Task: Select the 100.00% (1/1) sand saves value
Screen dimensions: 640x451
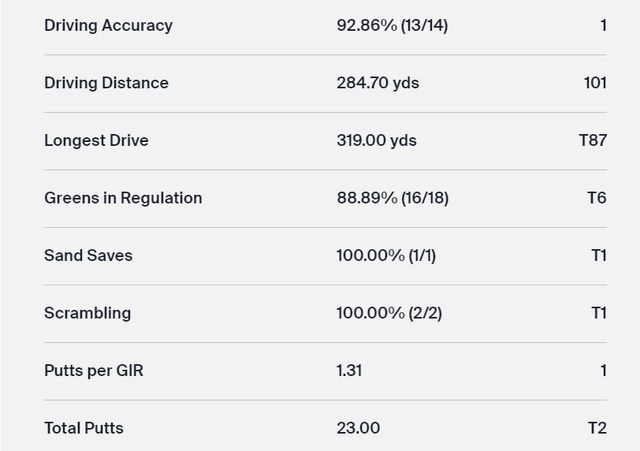Action: coord(386,255)
